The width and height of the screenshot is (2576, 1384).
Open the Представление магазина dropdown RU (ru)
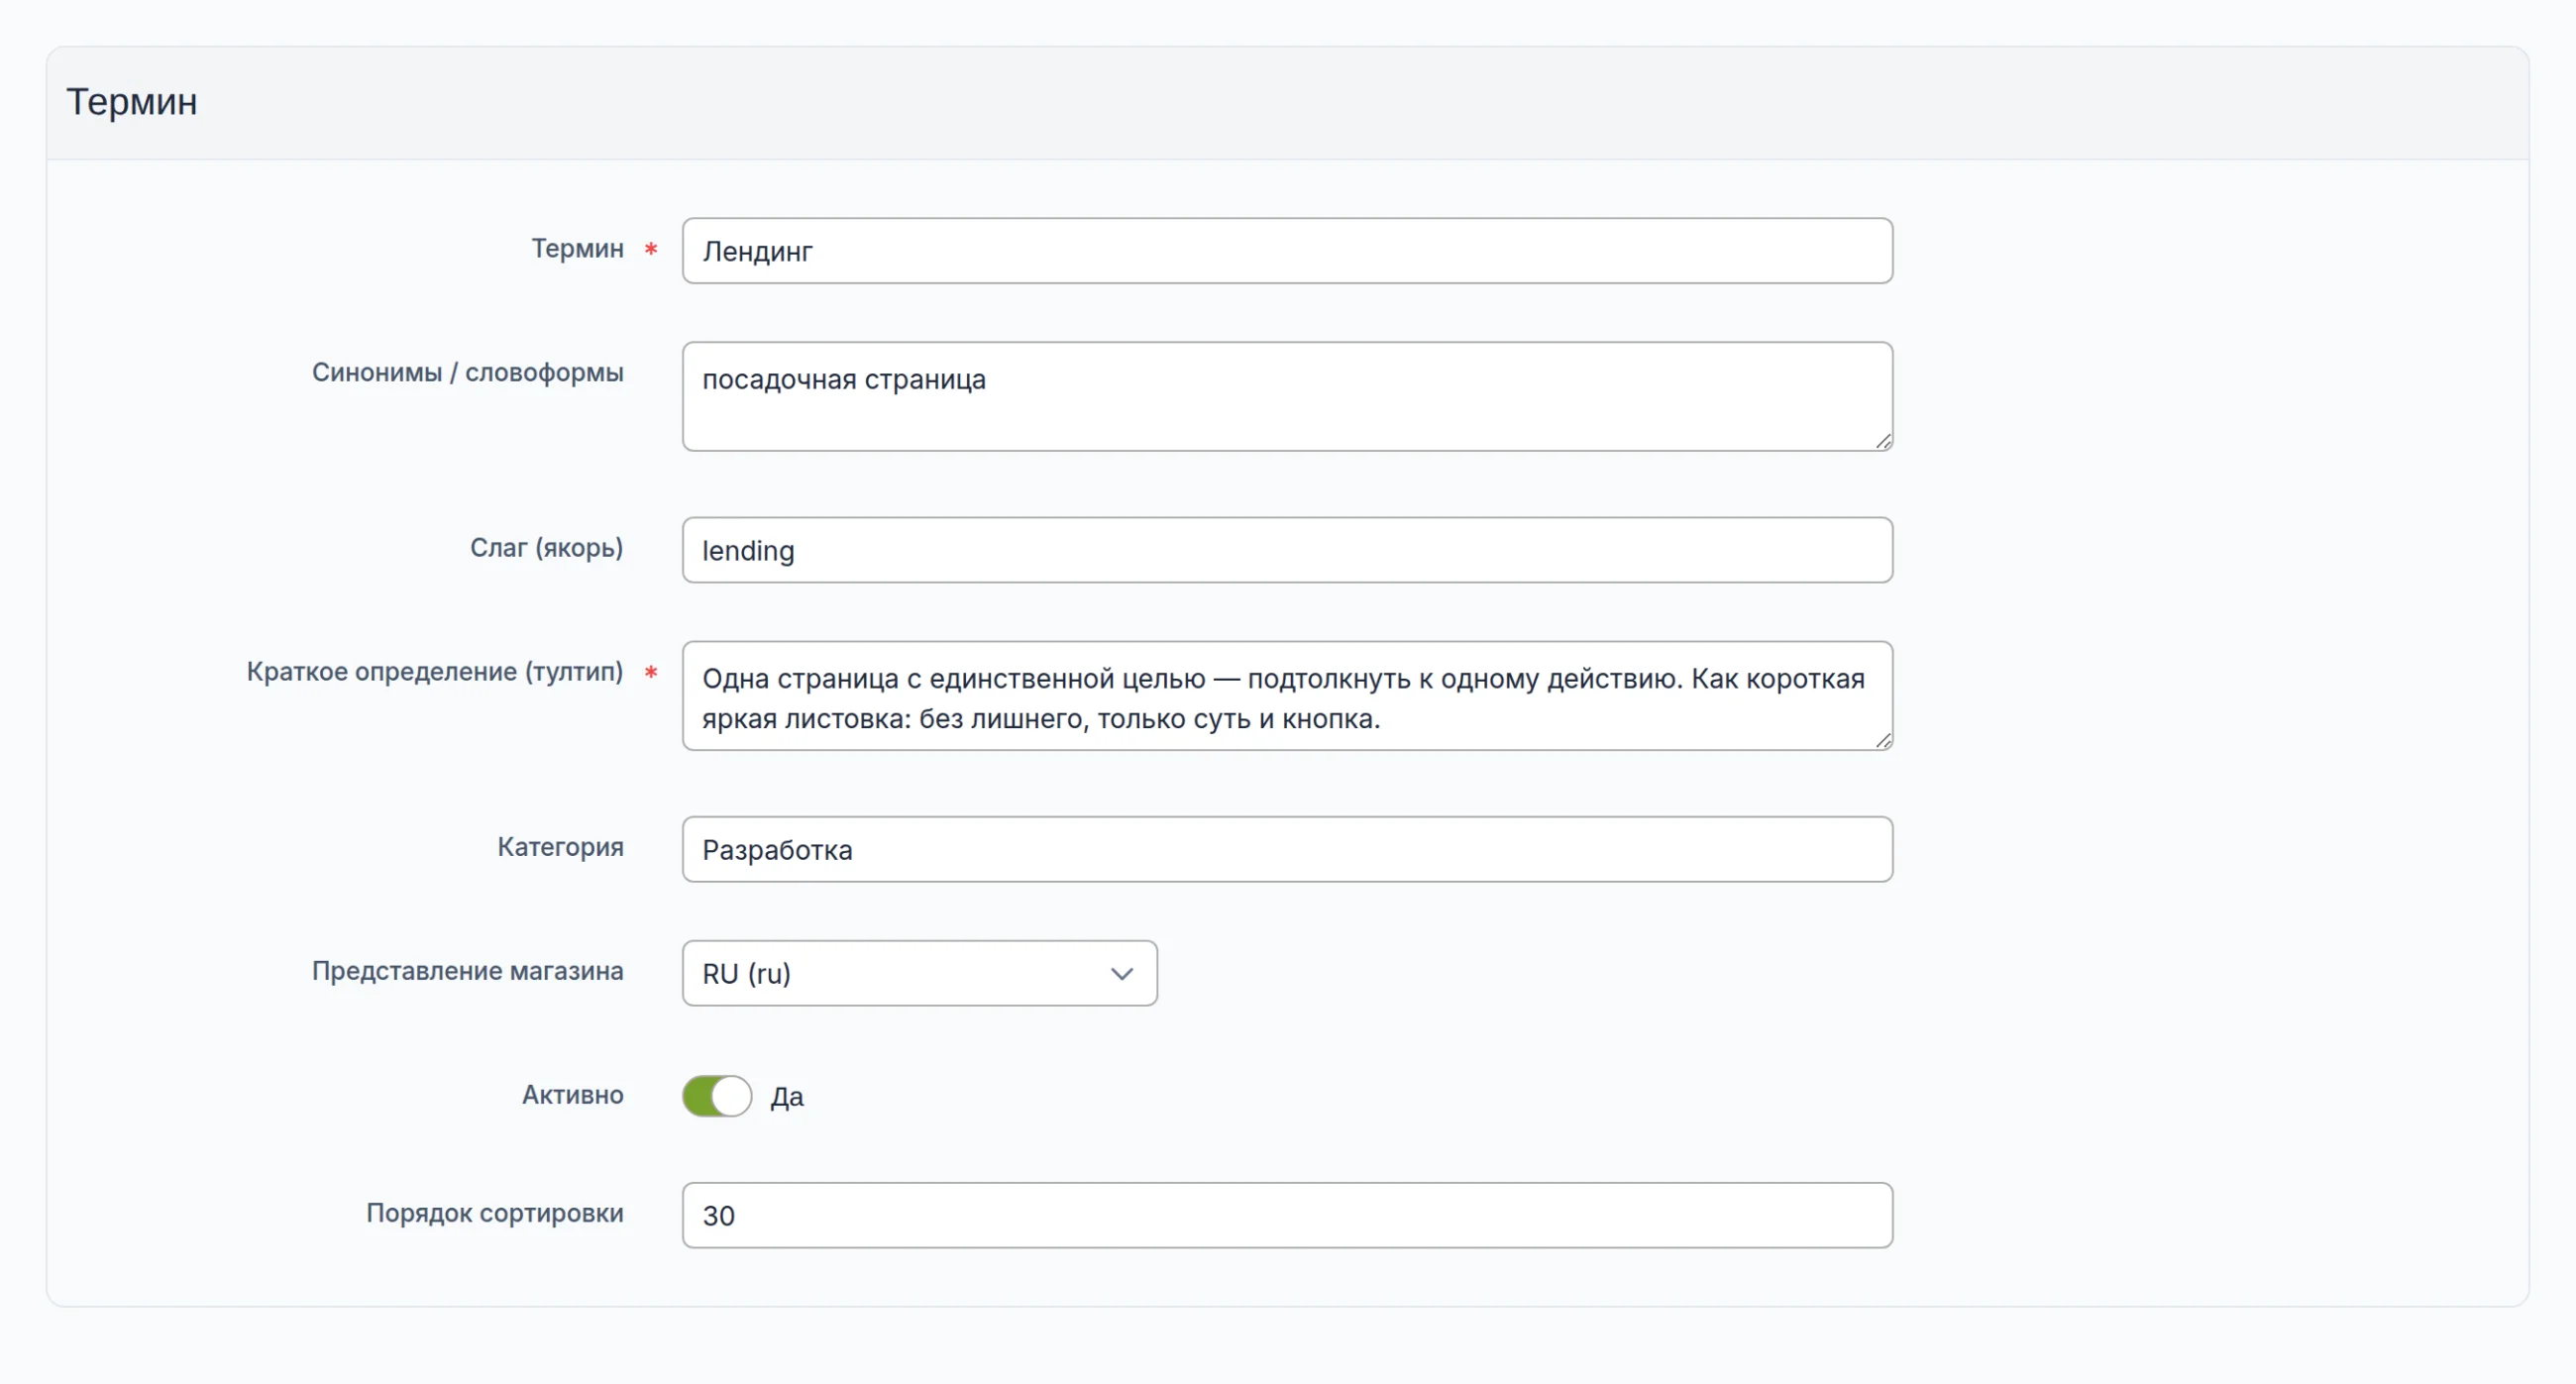[919, 973]
